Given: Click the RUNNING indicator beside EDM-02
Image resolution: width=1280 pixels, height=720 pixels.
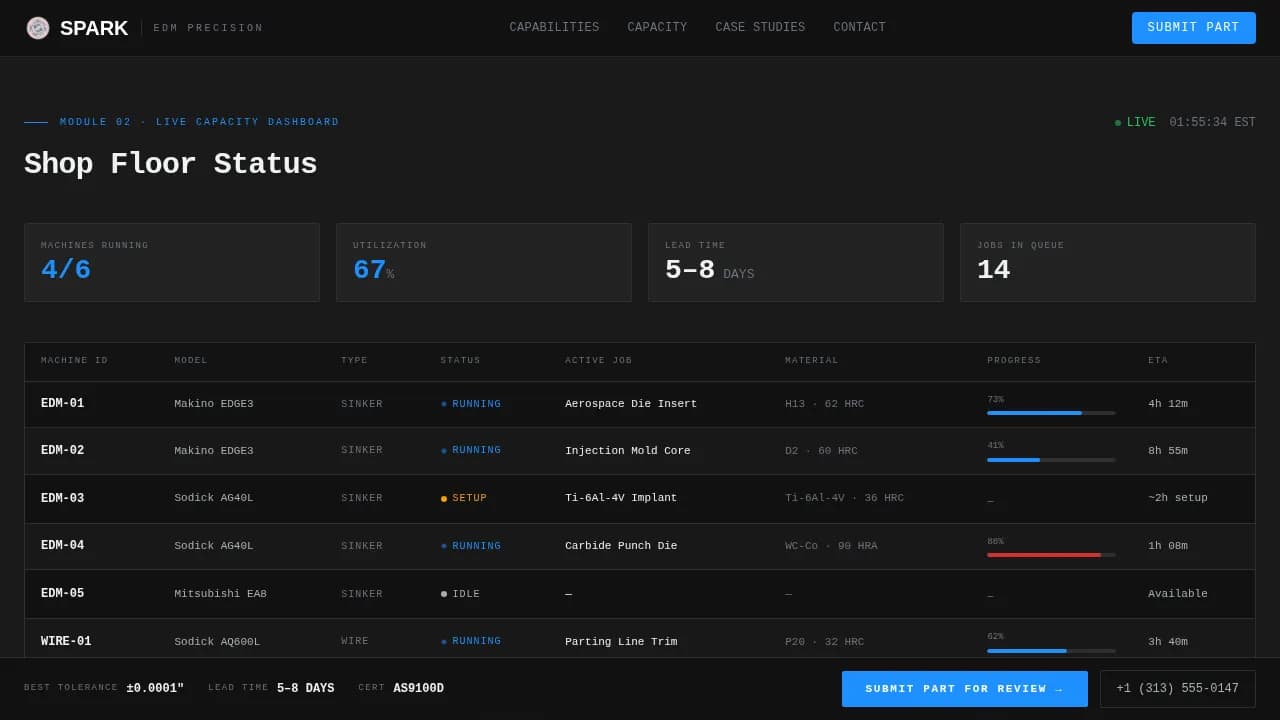Looking at the screenshot, I should 443,450.
